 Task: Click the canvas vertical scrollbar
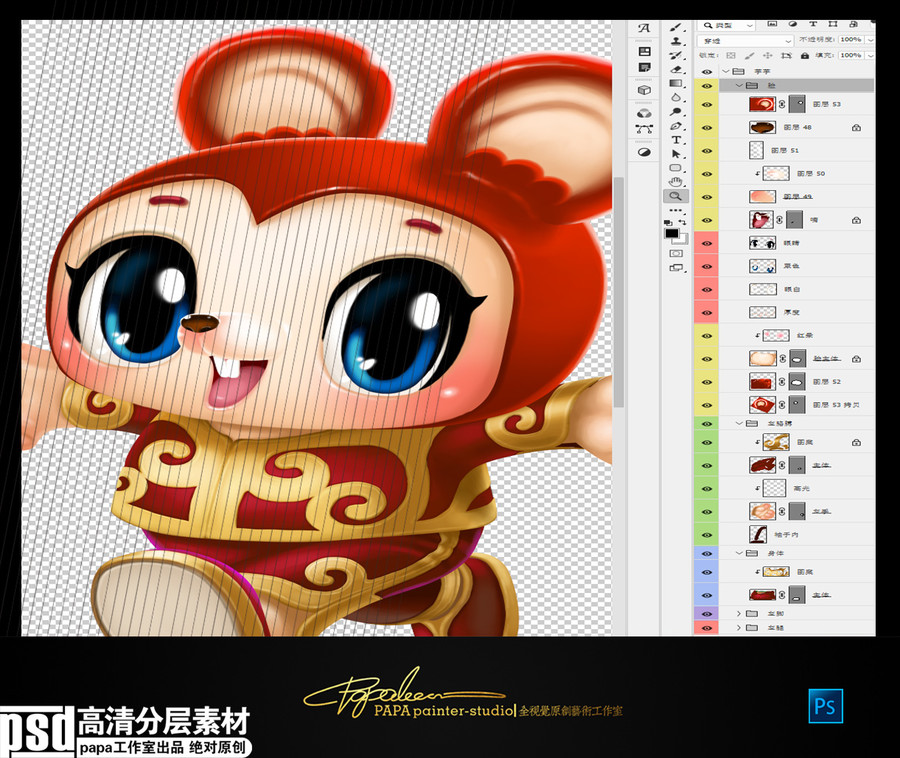pyautogui.click(x=618, y=292)
